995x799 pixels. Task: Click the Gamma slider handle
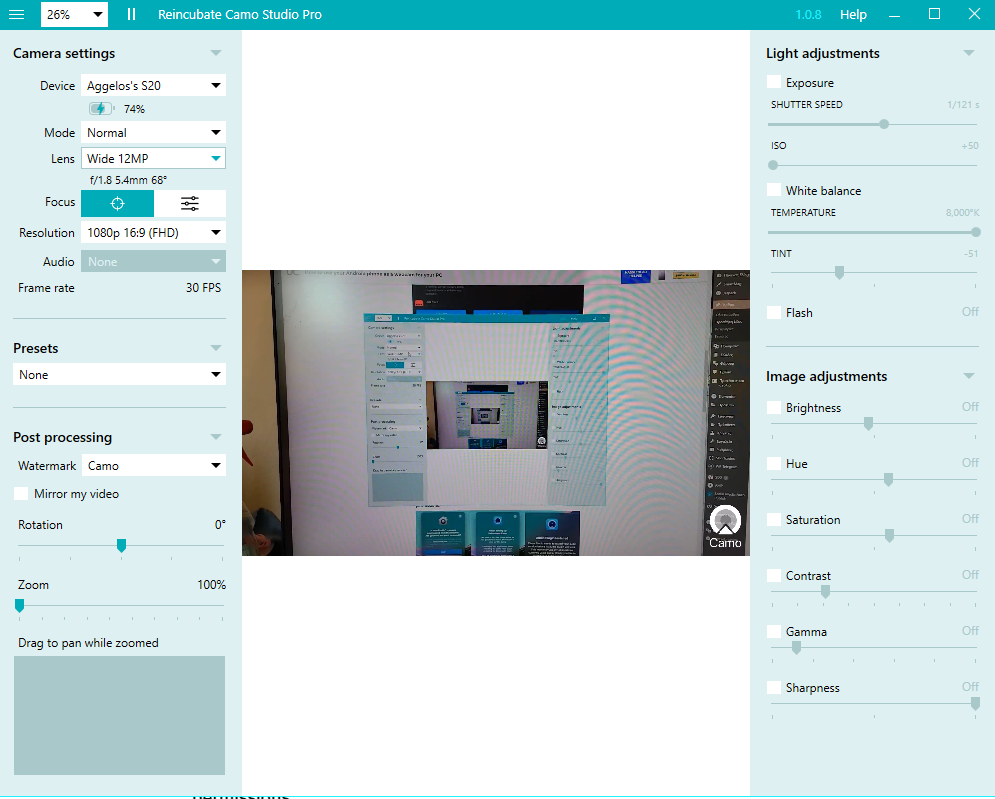click(x=796, y=647)
